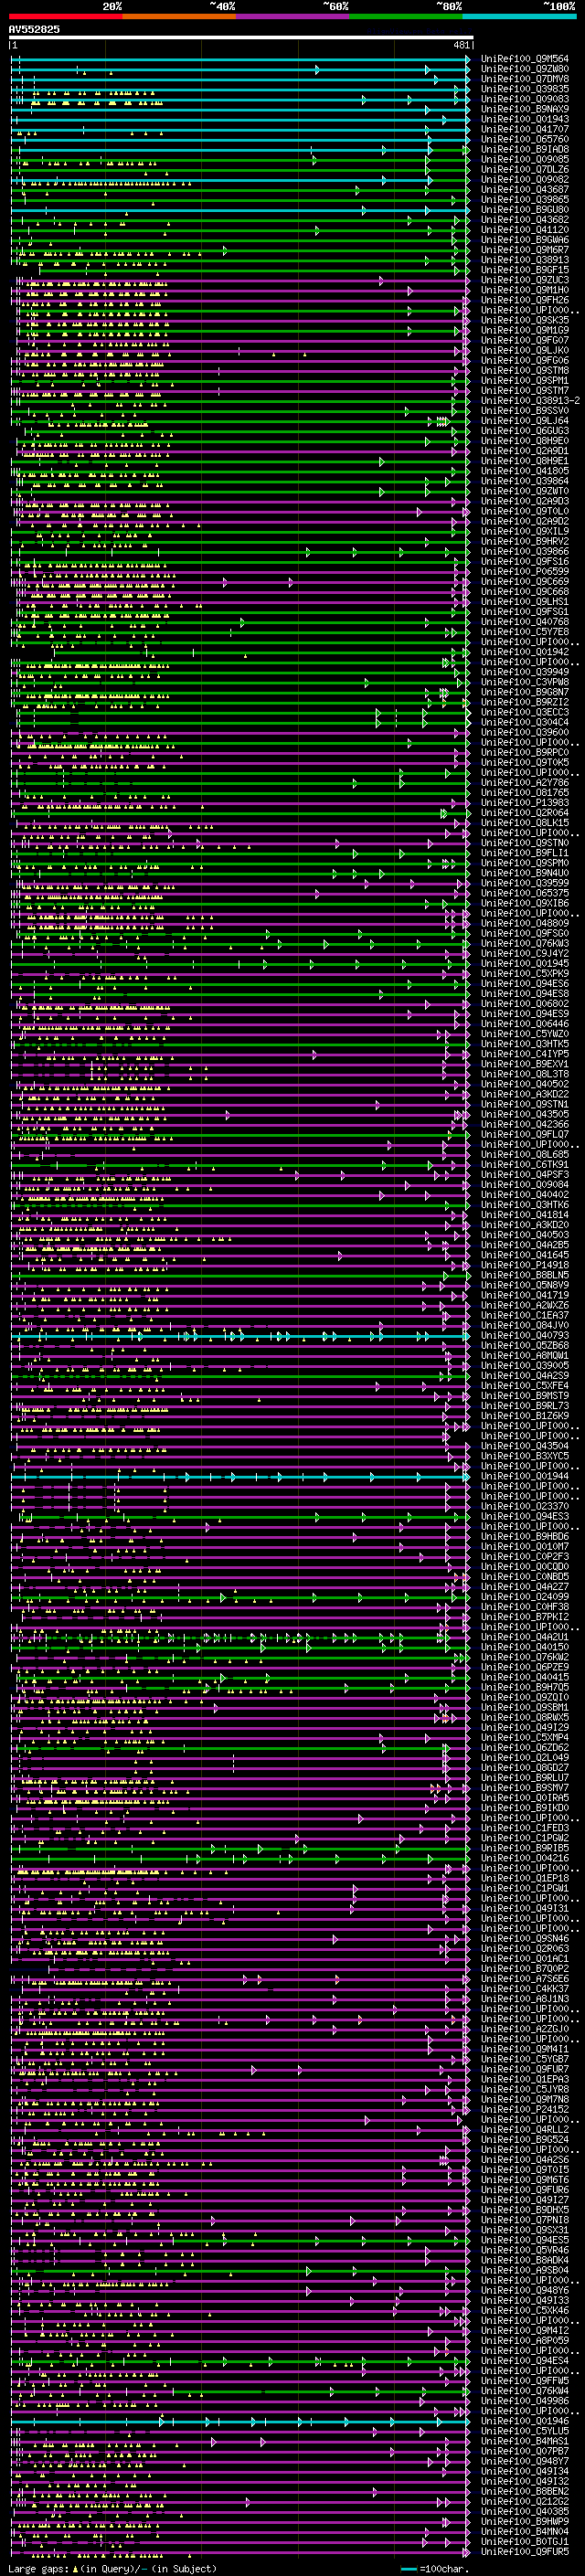The height and width of the screenshot is (2576, 585).
Task: Open hit UniRef100_Q09083
Action: [524, 99]
